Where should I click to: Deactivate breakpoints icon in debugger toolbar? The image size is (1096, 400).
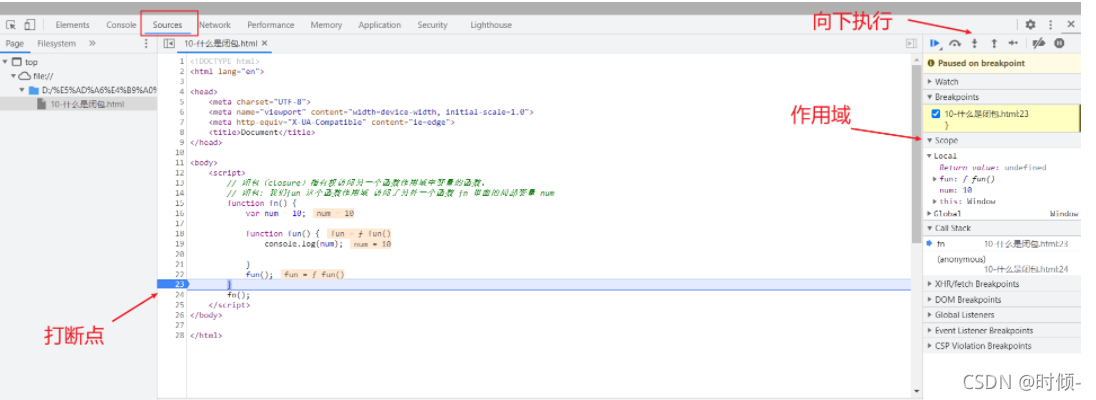1039,43
